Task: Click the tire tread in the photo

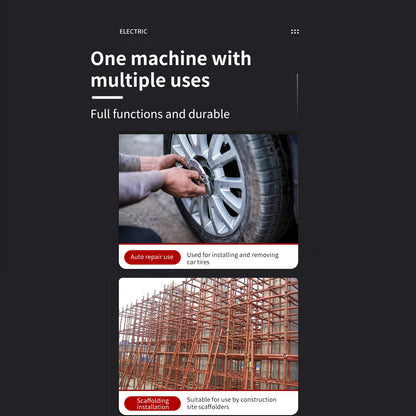Action: tap(270, 187)
